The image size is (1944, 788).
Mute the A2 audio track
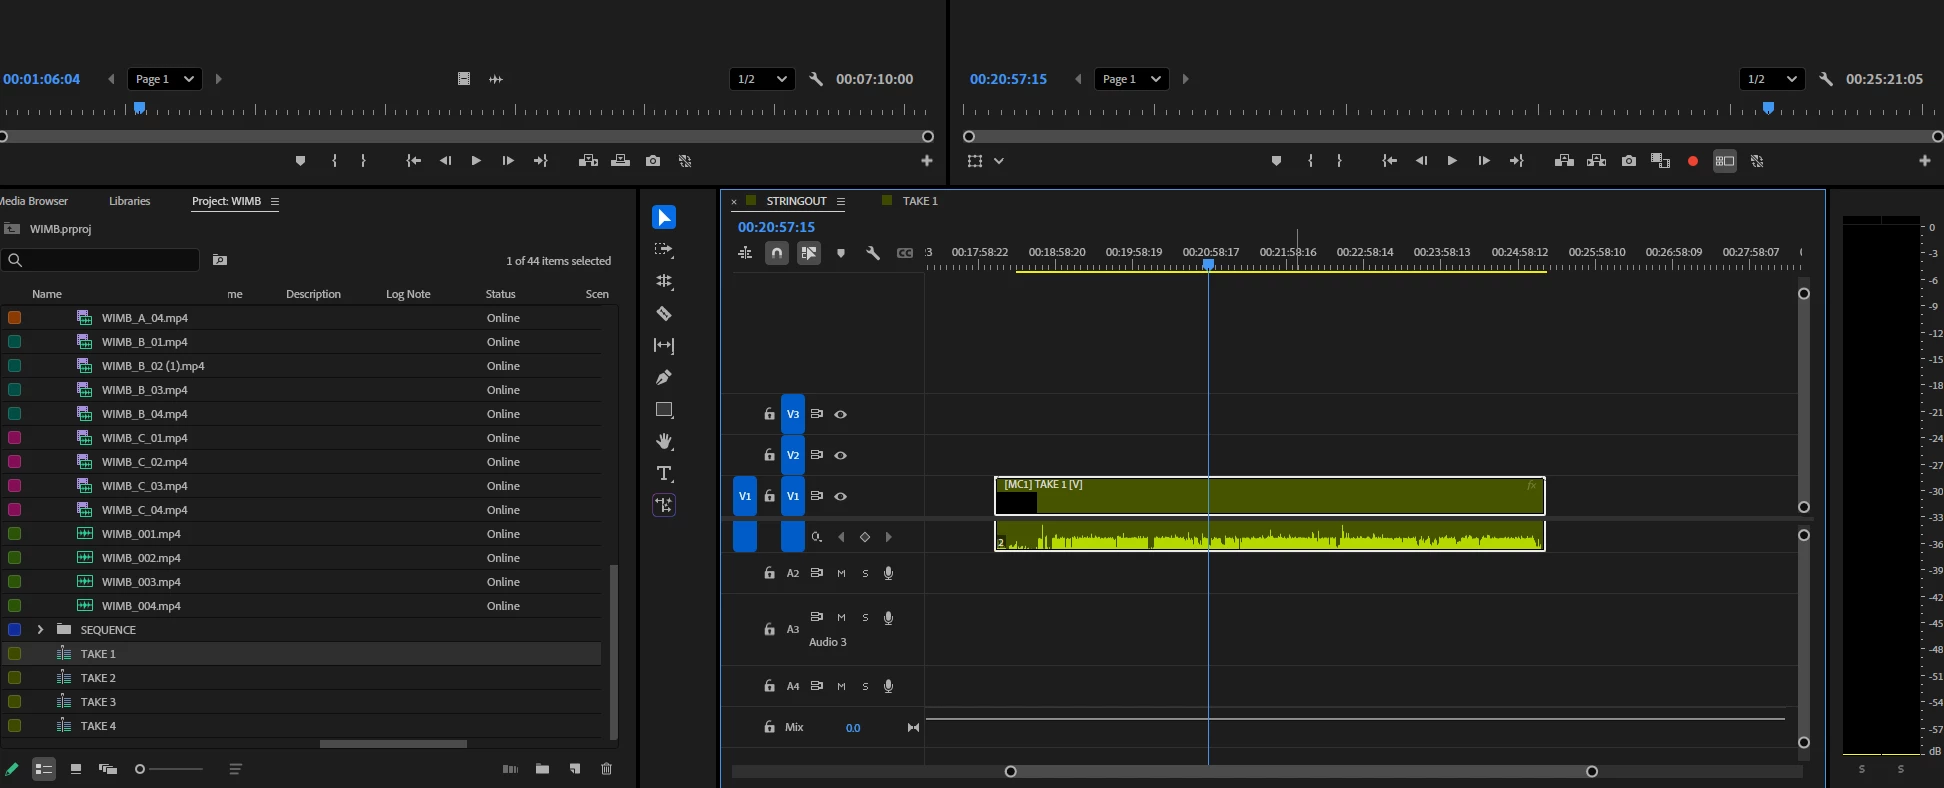point(841,573)
